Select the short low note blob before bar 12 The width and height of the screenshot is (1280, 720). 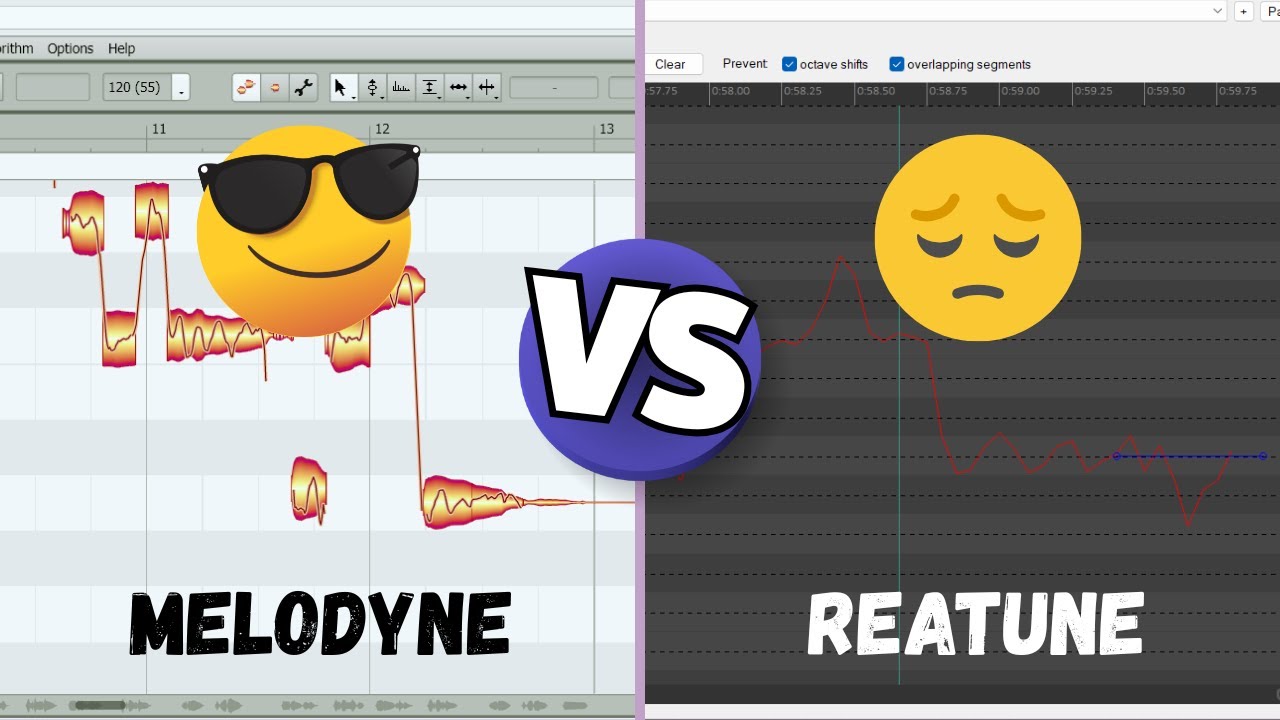[308, 488]
